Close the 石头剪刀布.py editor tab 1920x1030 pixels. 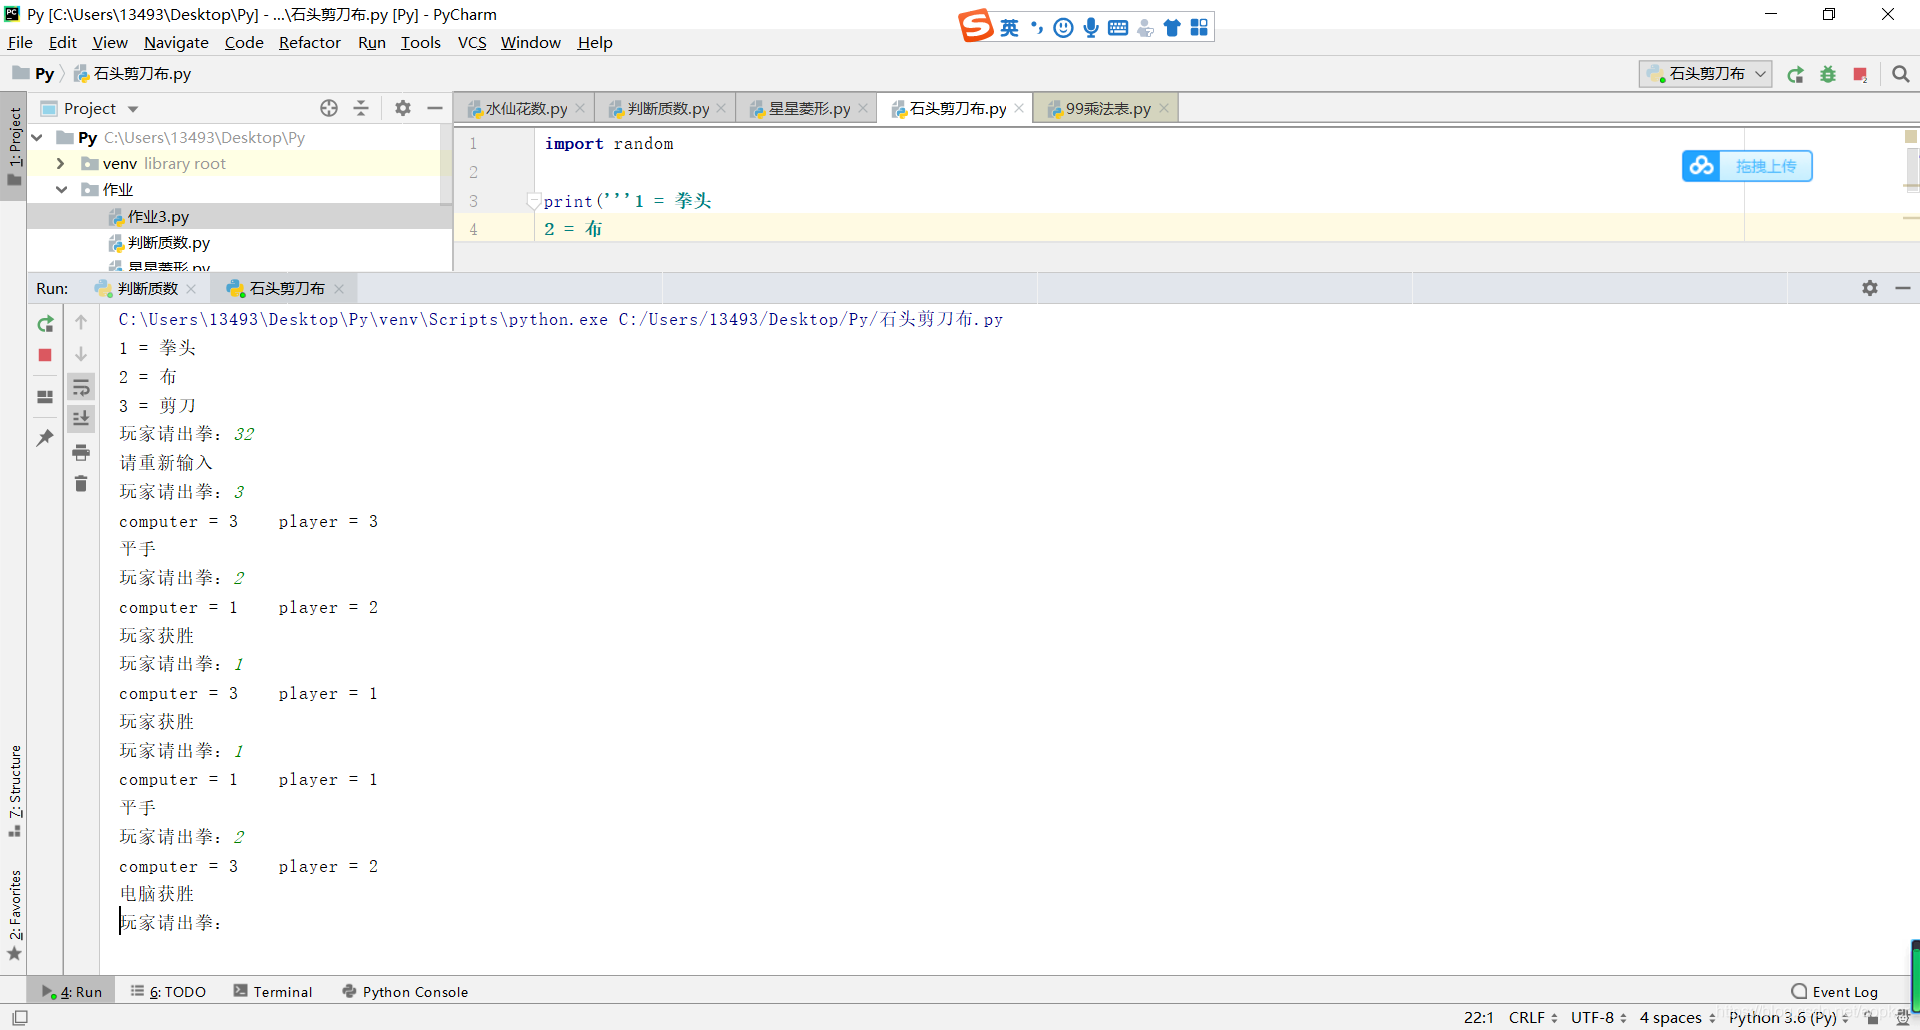pos(1019,108)
